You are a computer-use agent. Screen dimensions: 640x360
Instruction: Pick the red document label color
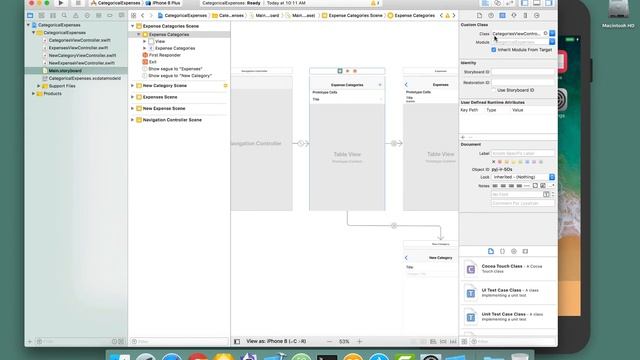click(x=500, y=162)
